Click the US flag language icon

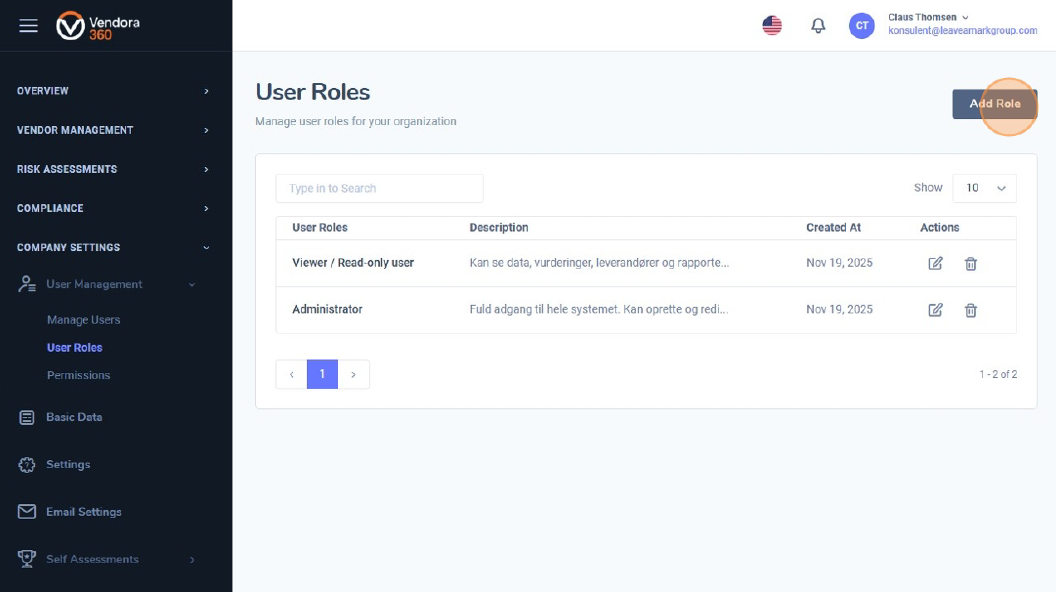772,26
